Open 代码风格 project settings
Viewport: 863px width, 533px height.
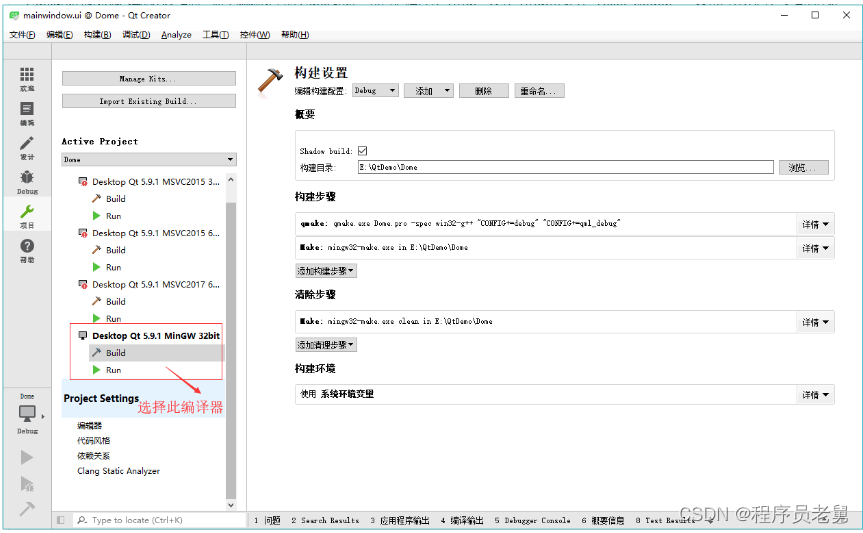tap(94, 440)
